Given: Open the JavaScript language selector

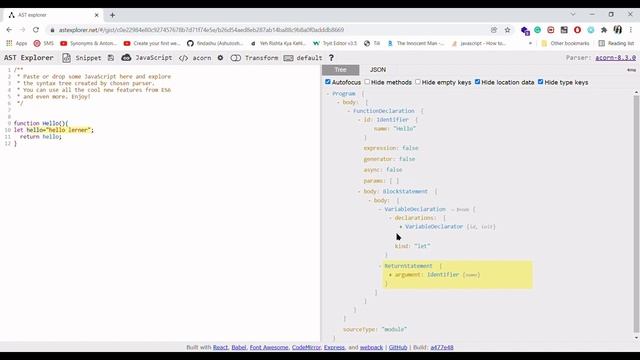Looking at the screenshot, I should [147, 58].
